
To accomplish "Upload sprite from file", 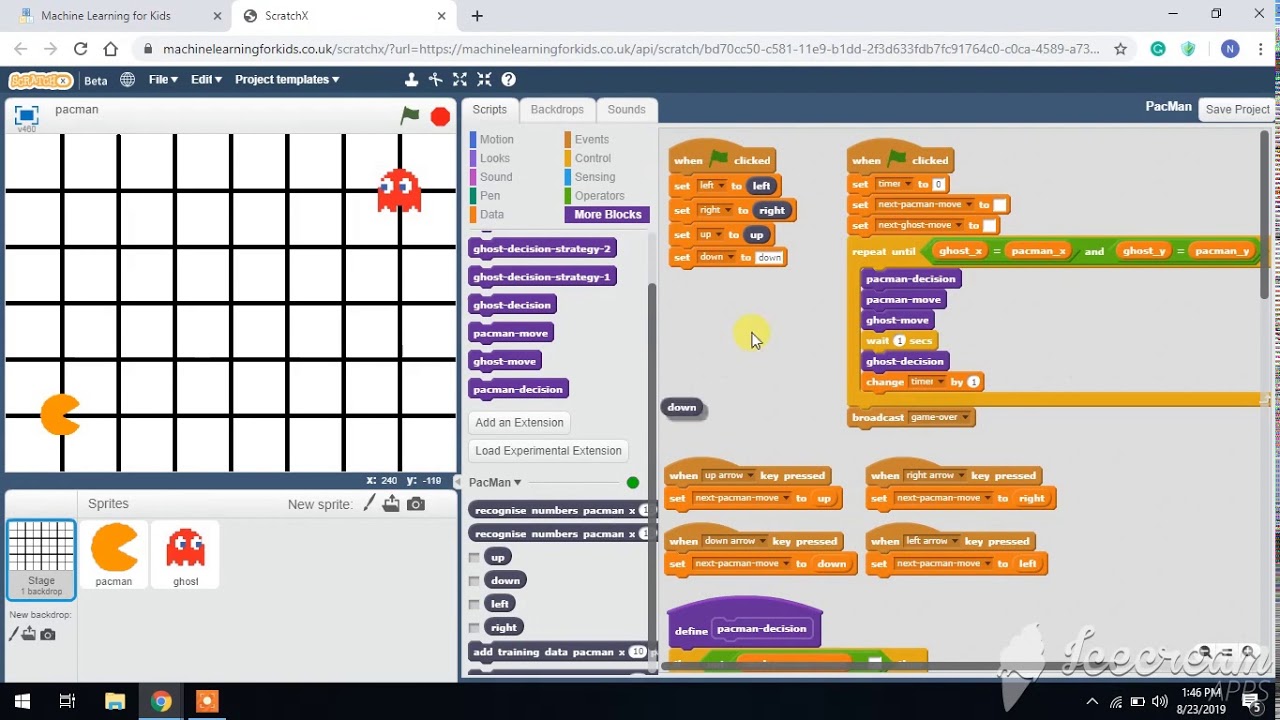I will point(391,504).
